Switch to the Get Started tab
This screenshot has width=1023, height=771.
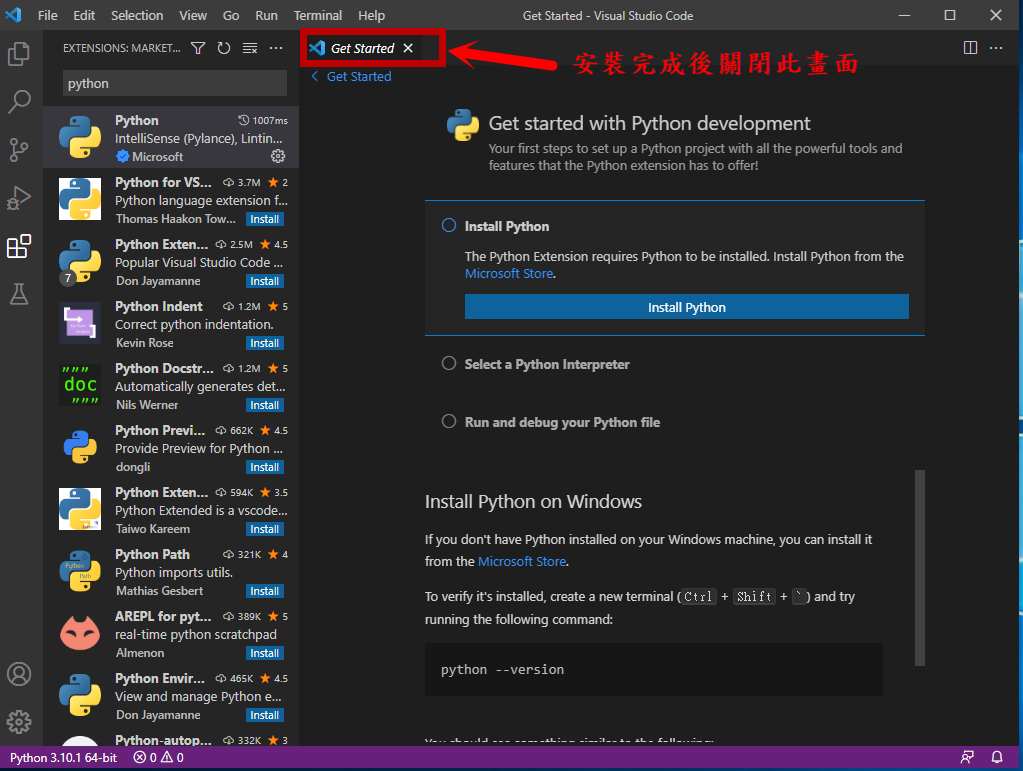click(x=362, y=48)
